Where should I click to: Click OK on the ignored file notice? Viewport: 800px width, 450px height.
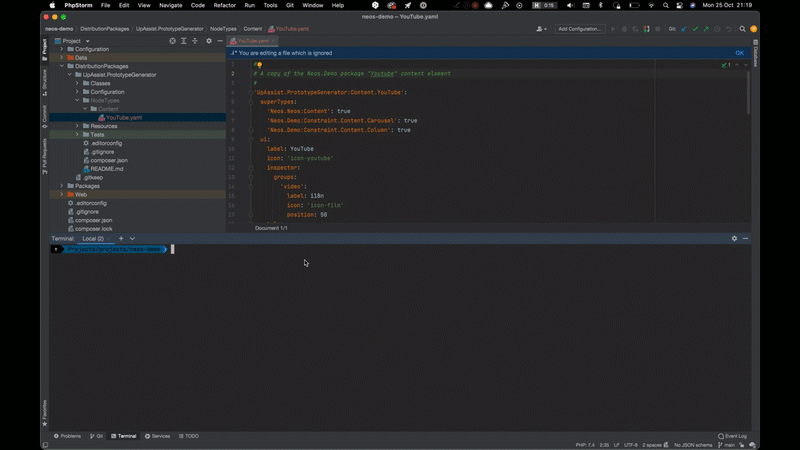coord(740,52)
